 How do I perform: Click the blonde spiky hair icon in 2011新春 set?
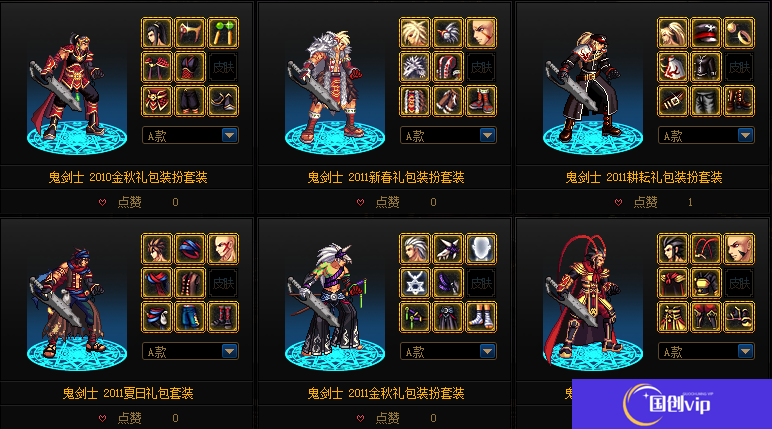415,33
